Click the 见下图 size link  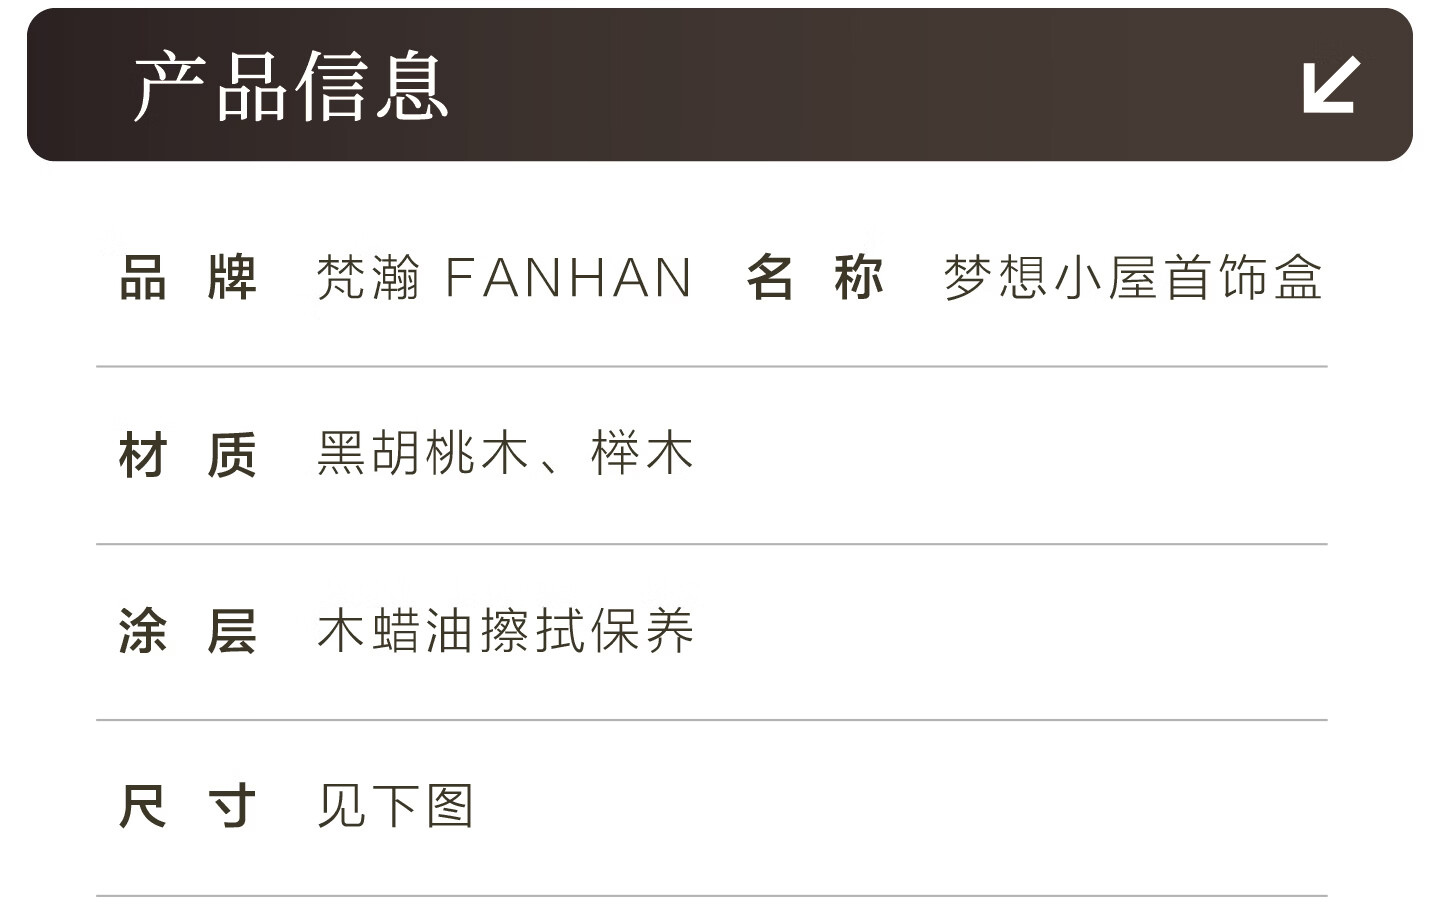395,806
